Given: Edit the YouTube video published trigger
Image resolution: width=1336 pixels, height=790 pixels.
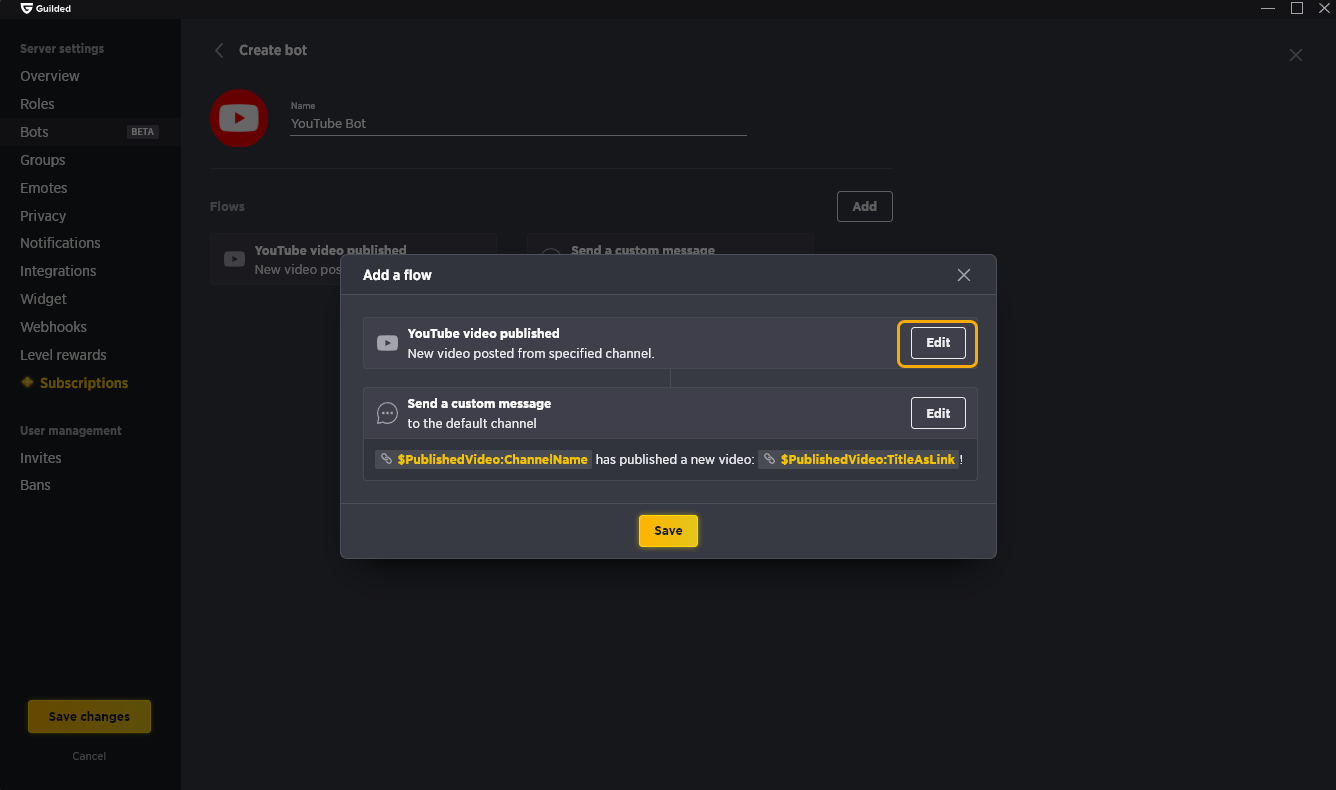Looking at the screenshot, I should [x=938, y=343].
